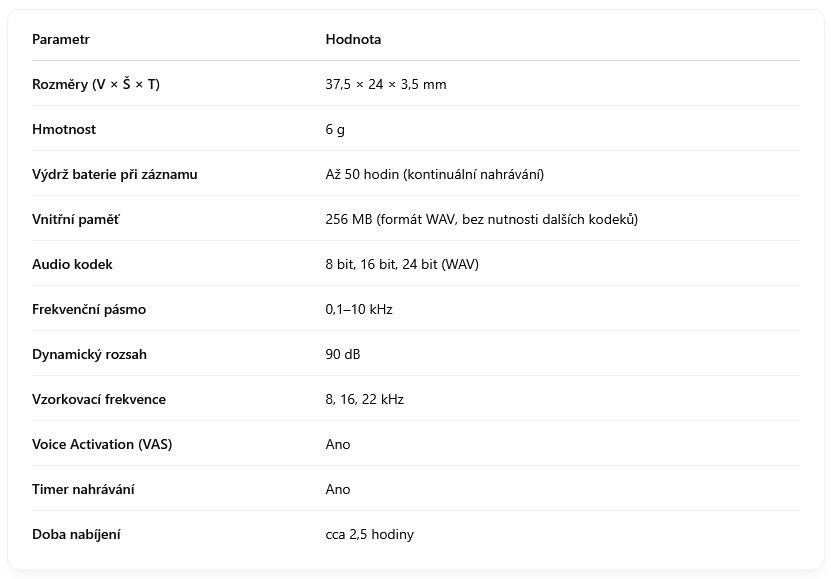The width and height of the screenshot is (831, 579).
Task: Click the Až 50 hodin battery value
Action: (x=435, y=174)
